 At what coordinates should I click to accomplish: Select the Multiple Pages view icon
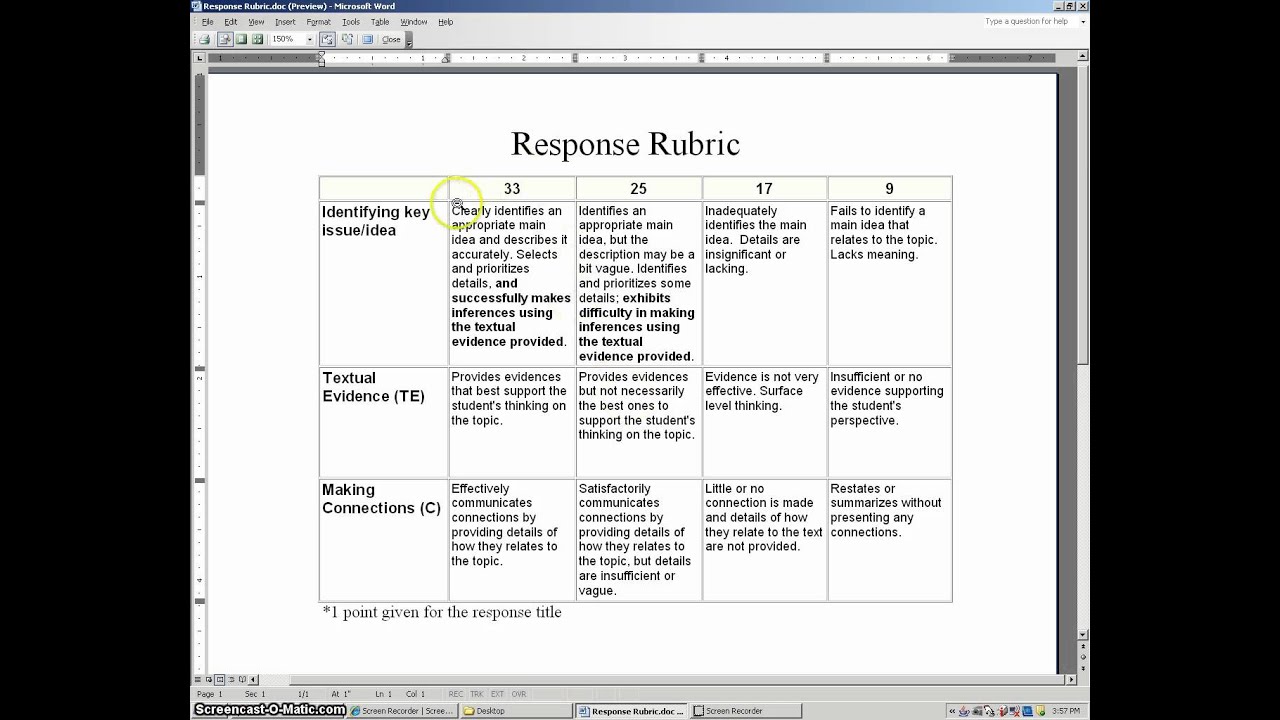(x=257, y=39)
